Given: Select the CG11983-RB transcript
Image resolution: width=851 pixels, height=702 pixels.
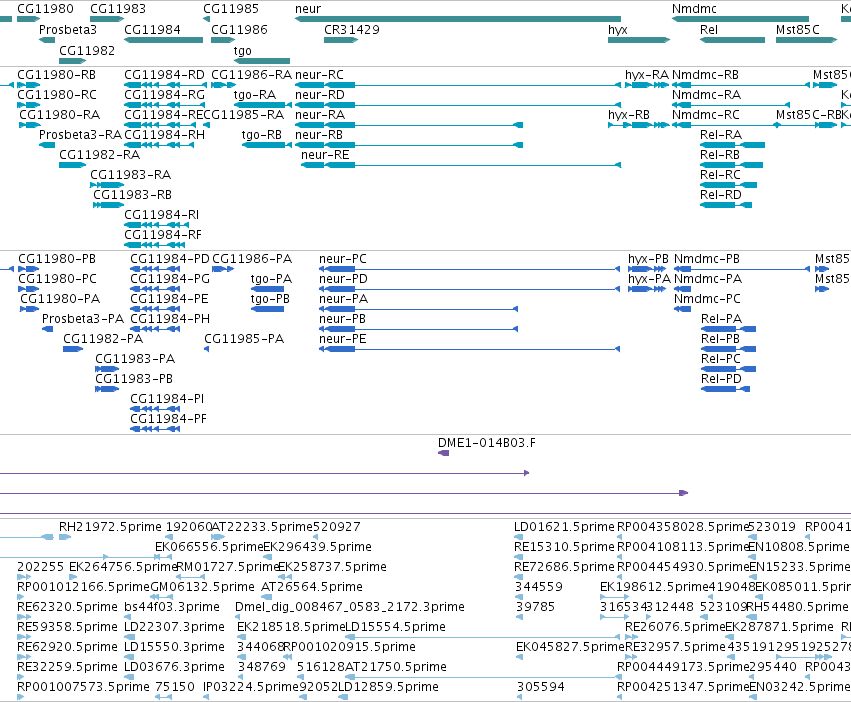Looking at the screenshot, I should click(x=109, y=205).
